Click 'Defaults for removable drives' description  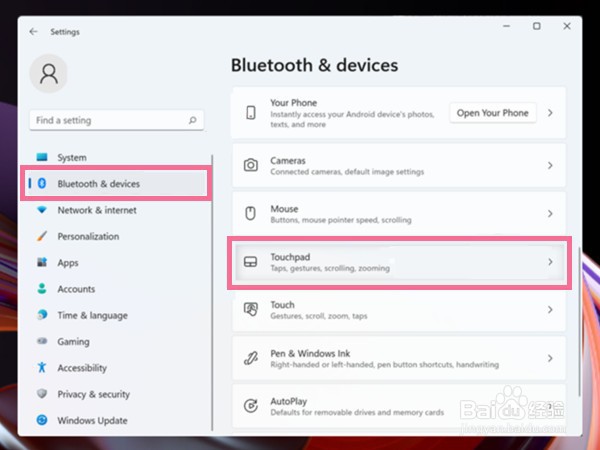[x=357, y=412]
